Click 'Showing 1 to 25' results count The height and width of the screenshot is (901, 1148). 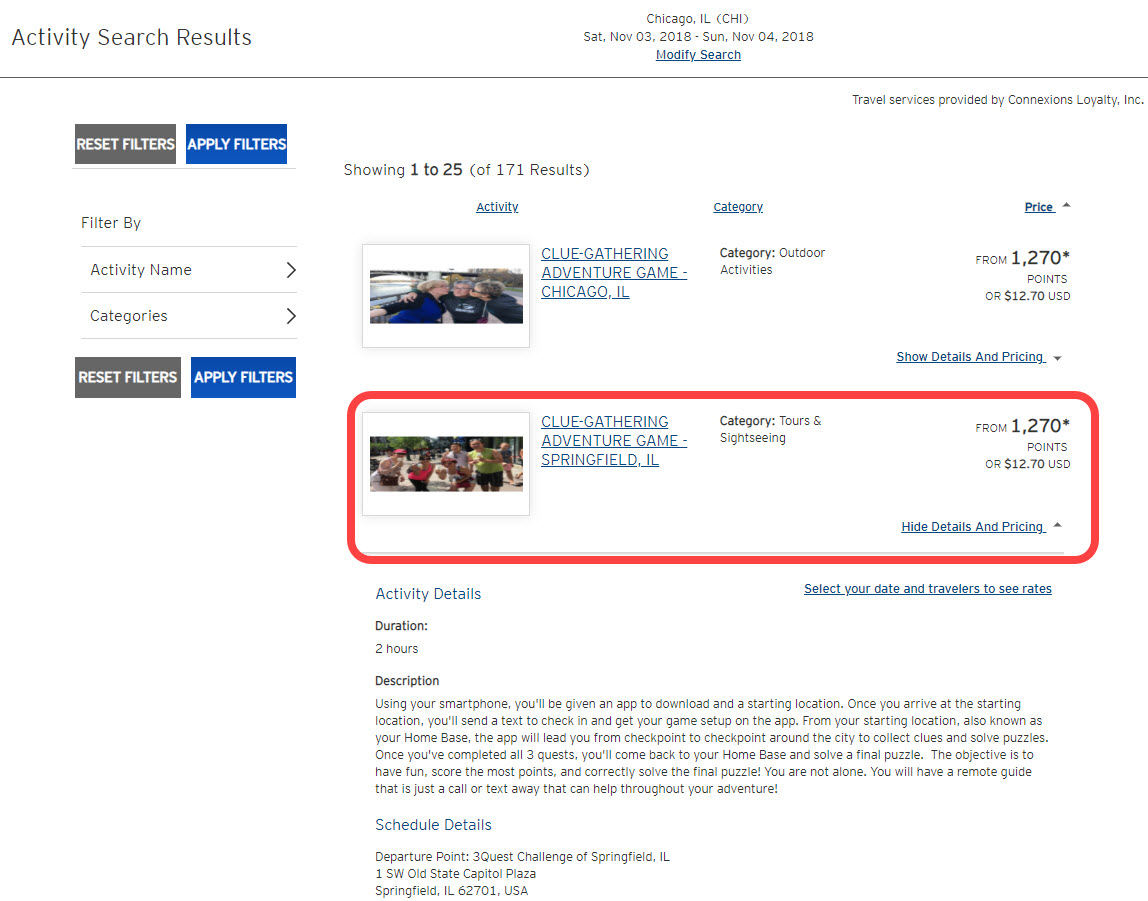(x=466, y=170)
